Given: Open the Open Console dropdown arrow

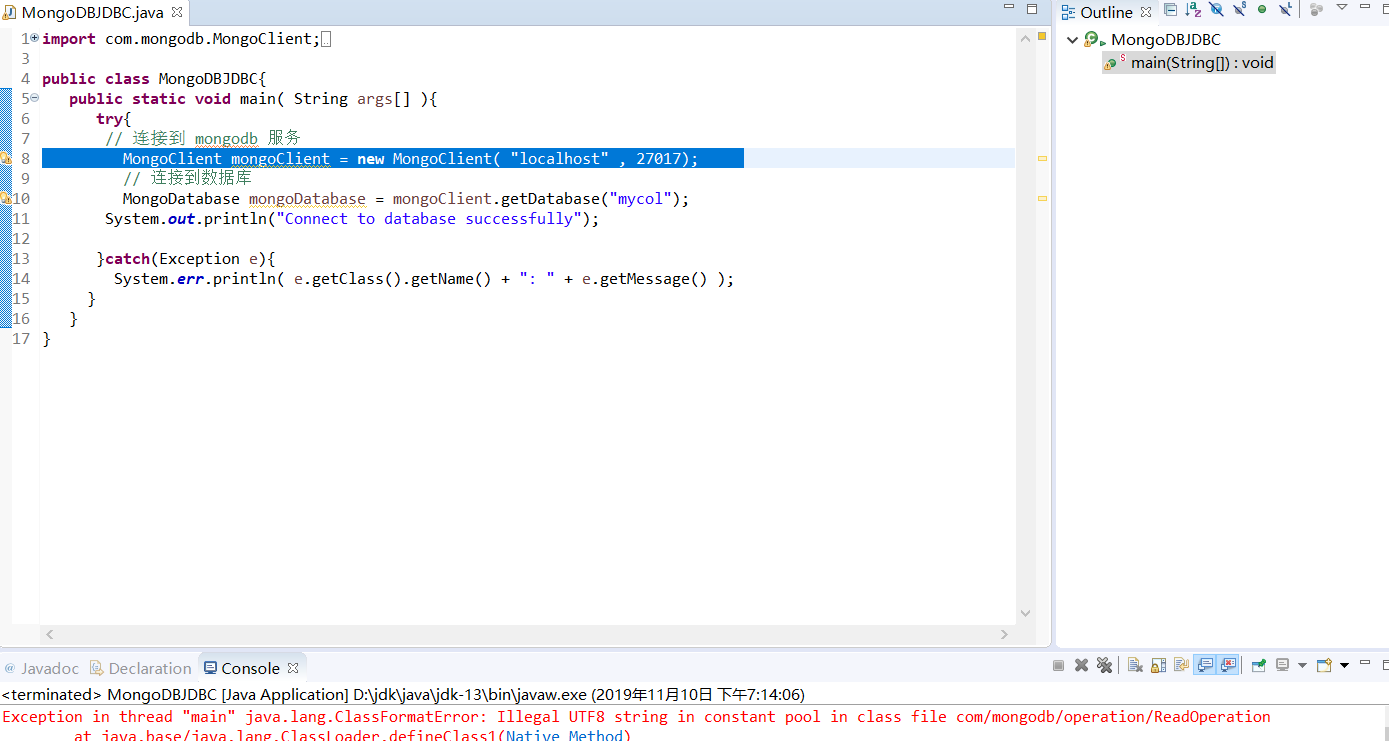Looking at the screenshot, I should 1344,665.
